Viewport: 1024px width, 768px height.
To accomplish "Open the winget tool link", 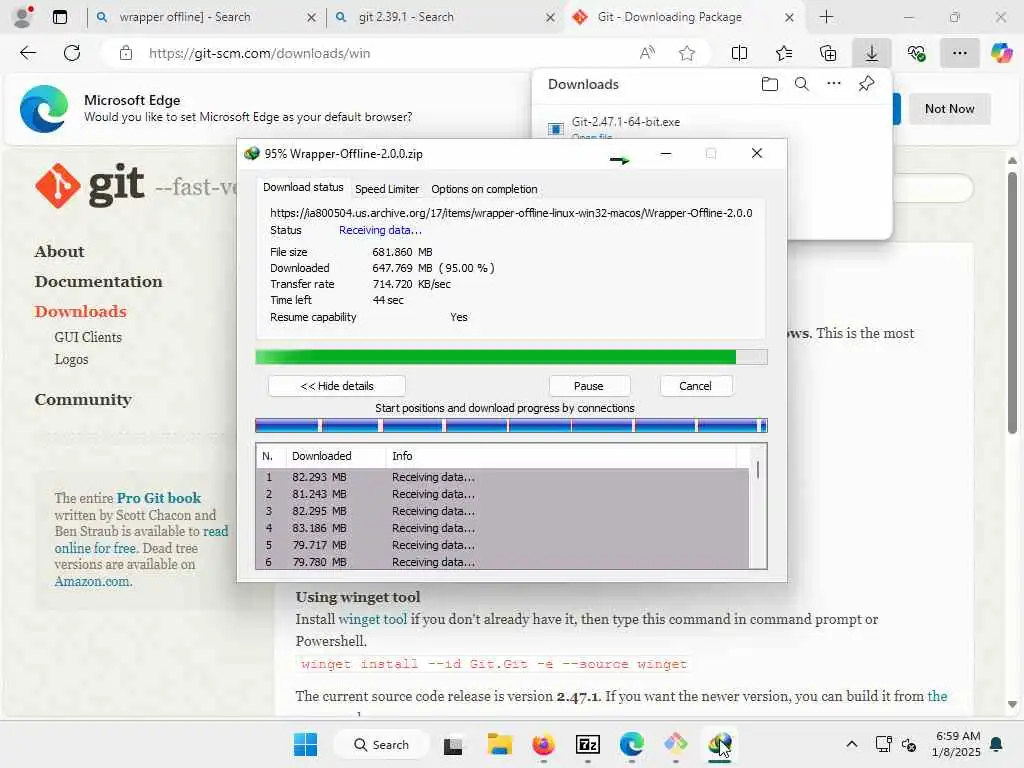I will click(x=372, y=618).
